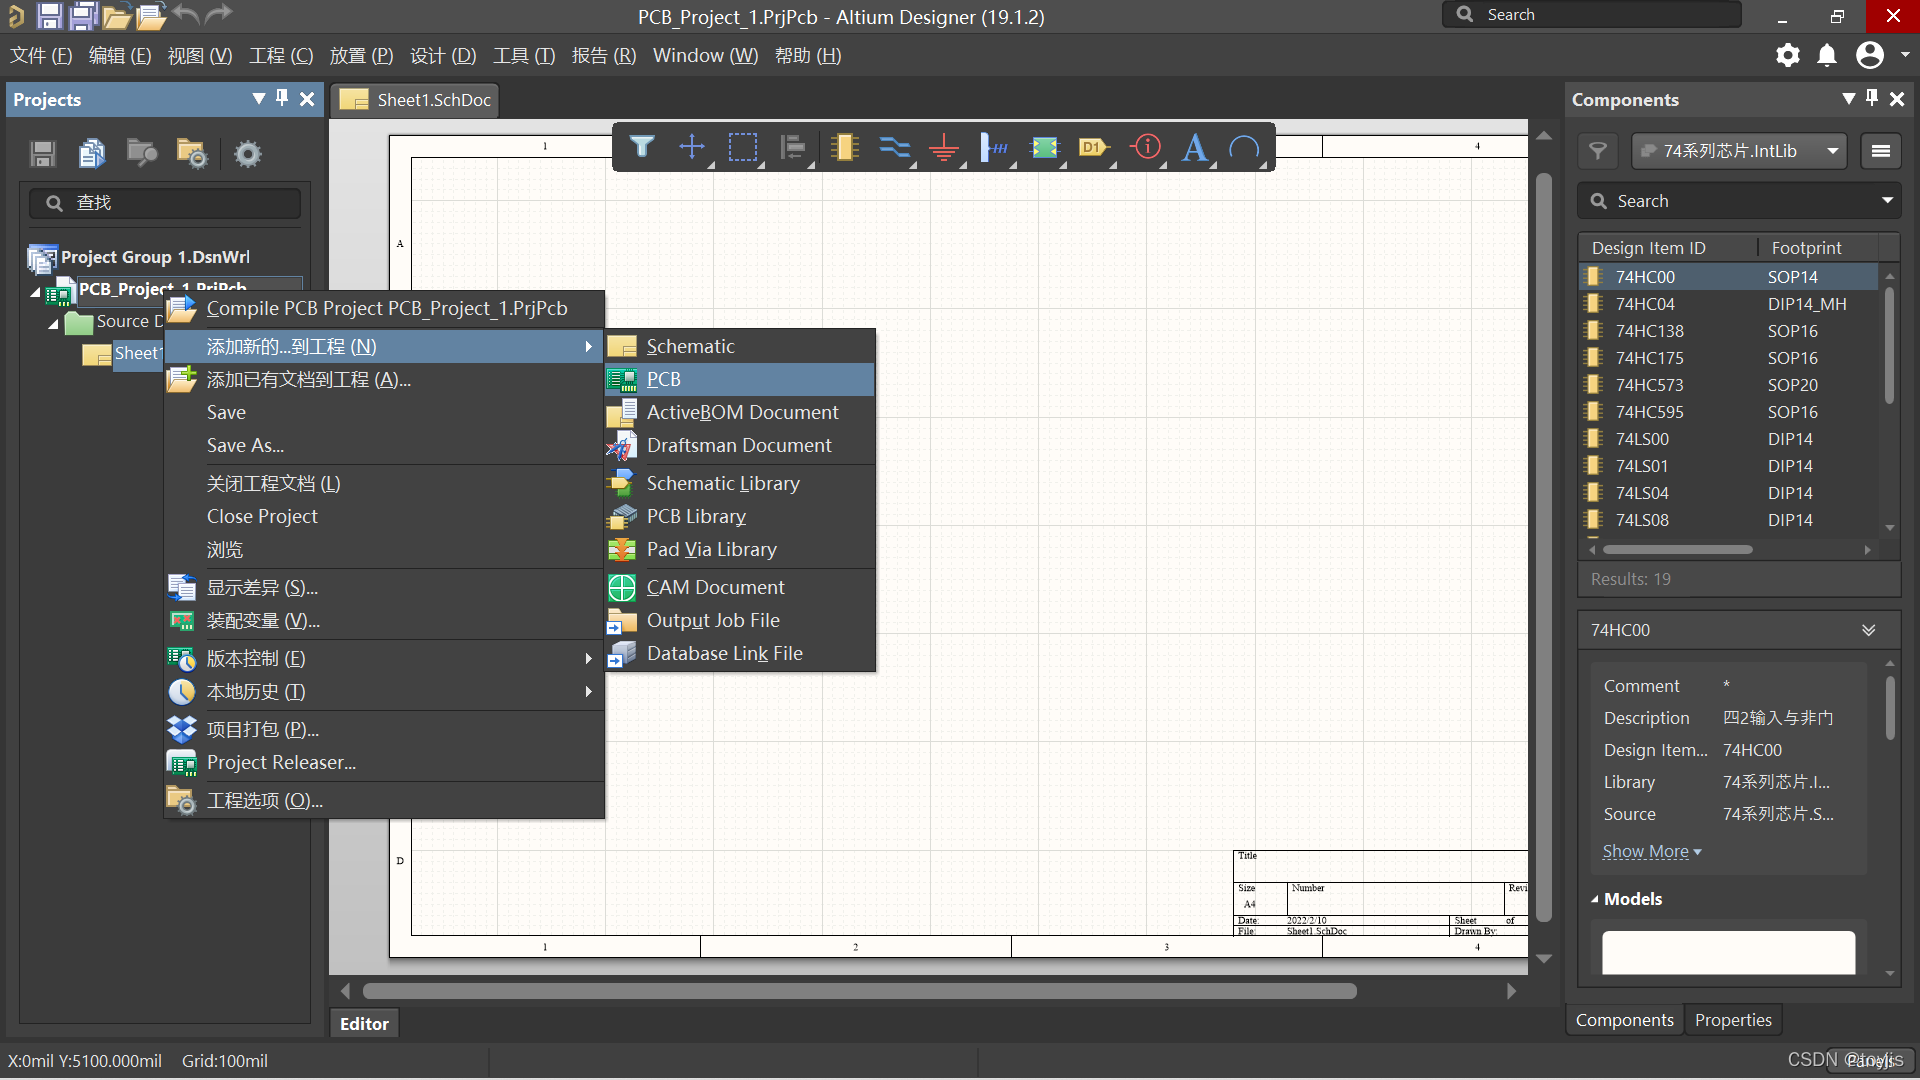Collapse the 74HC00 details section
The image size is (1920, 1080).
pos(1868,630)
